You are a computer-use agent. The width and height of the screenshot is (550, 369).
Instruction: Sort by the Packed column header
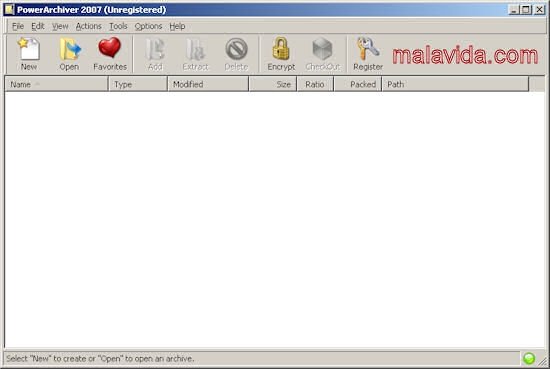click(x=358, y=84)
